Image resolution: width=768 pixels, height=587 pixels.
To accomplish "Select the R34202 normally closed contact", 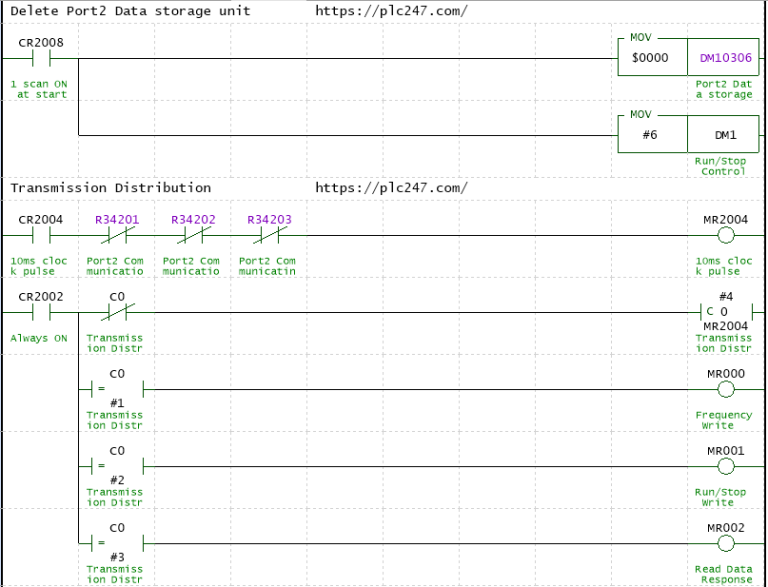I will [x=193, y=235].
